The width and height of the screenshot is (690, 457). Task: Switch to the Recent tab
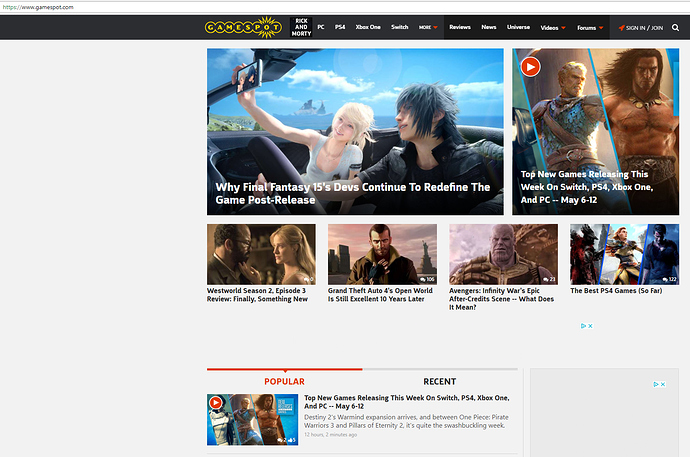[x=440, y=381]
